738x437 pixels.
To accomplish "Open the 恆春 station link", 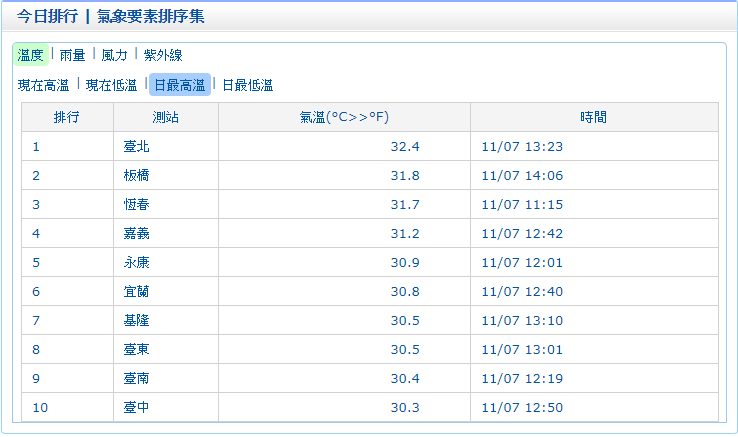I will click(x=136, y=204).
